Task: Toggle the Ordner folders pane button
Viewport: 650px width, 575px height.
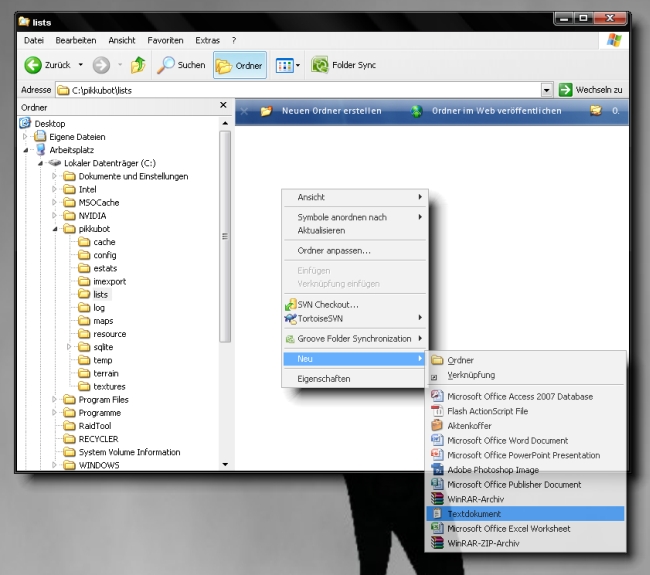Action: [238, 65]
